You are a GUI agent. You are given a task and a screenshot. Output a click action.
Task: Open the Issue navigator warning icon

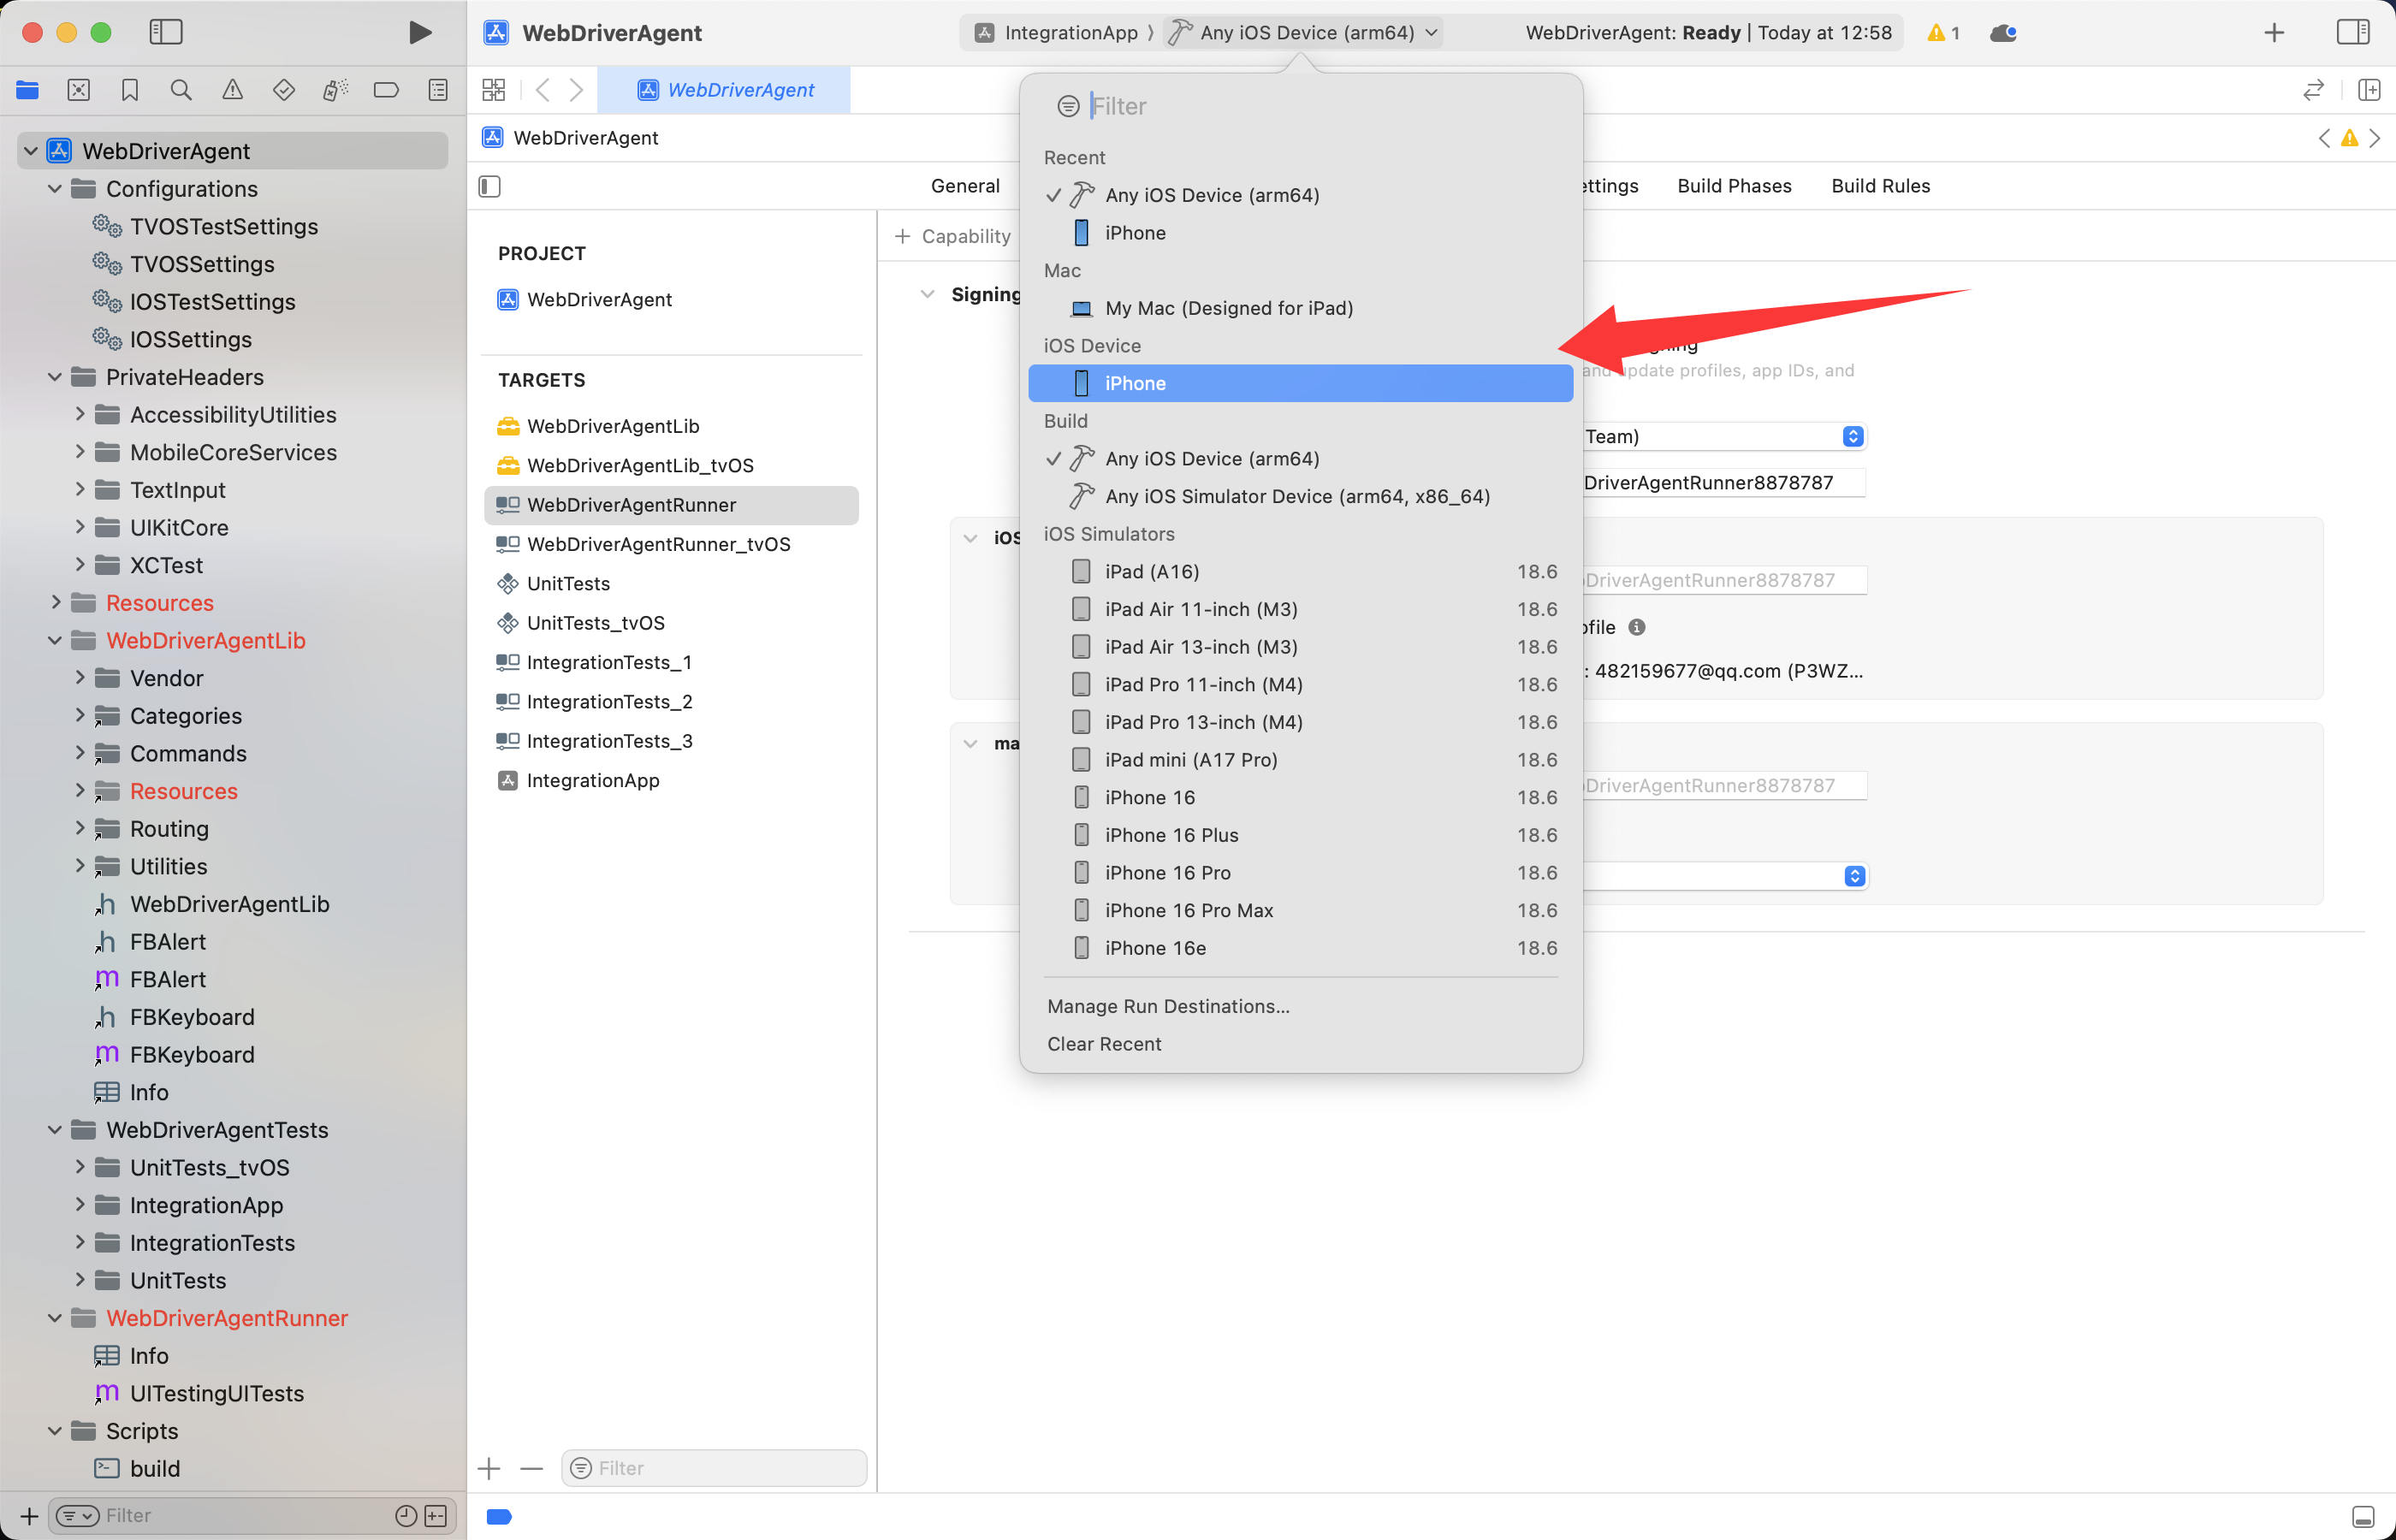coord(232,90)
